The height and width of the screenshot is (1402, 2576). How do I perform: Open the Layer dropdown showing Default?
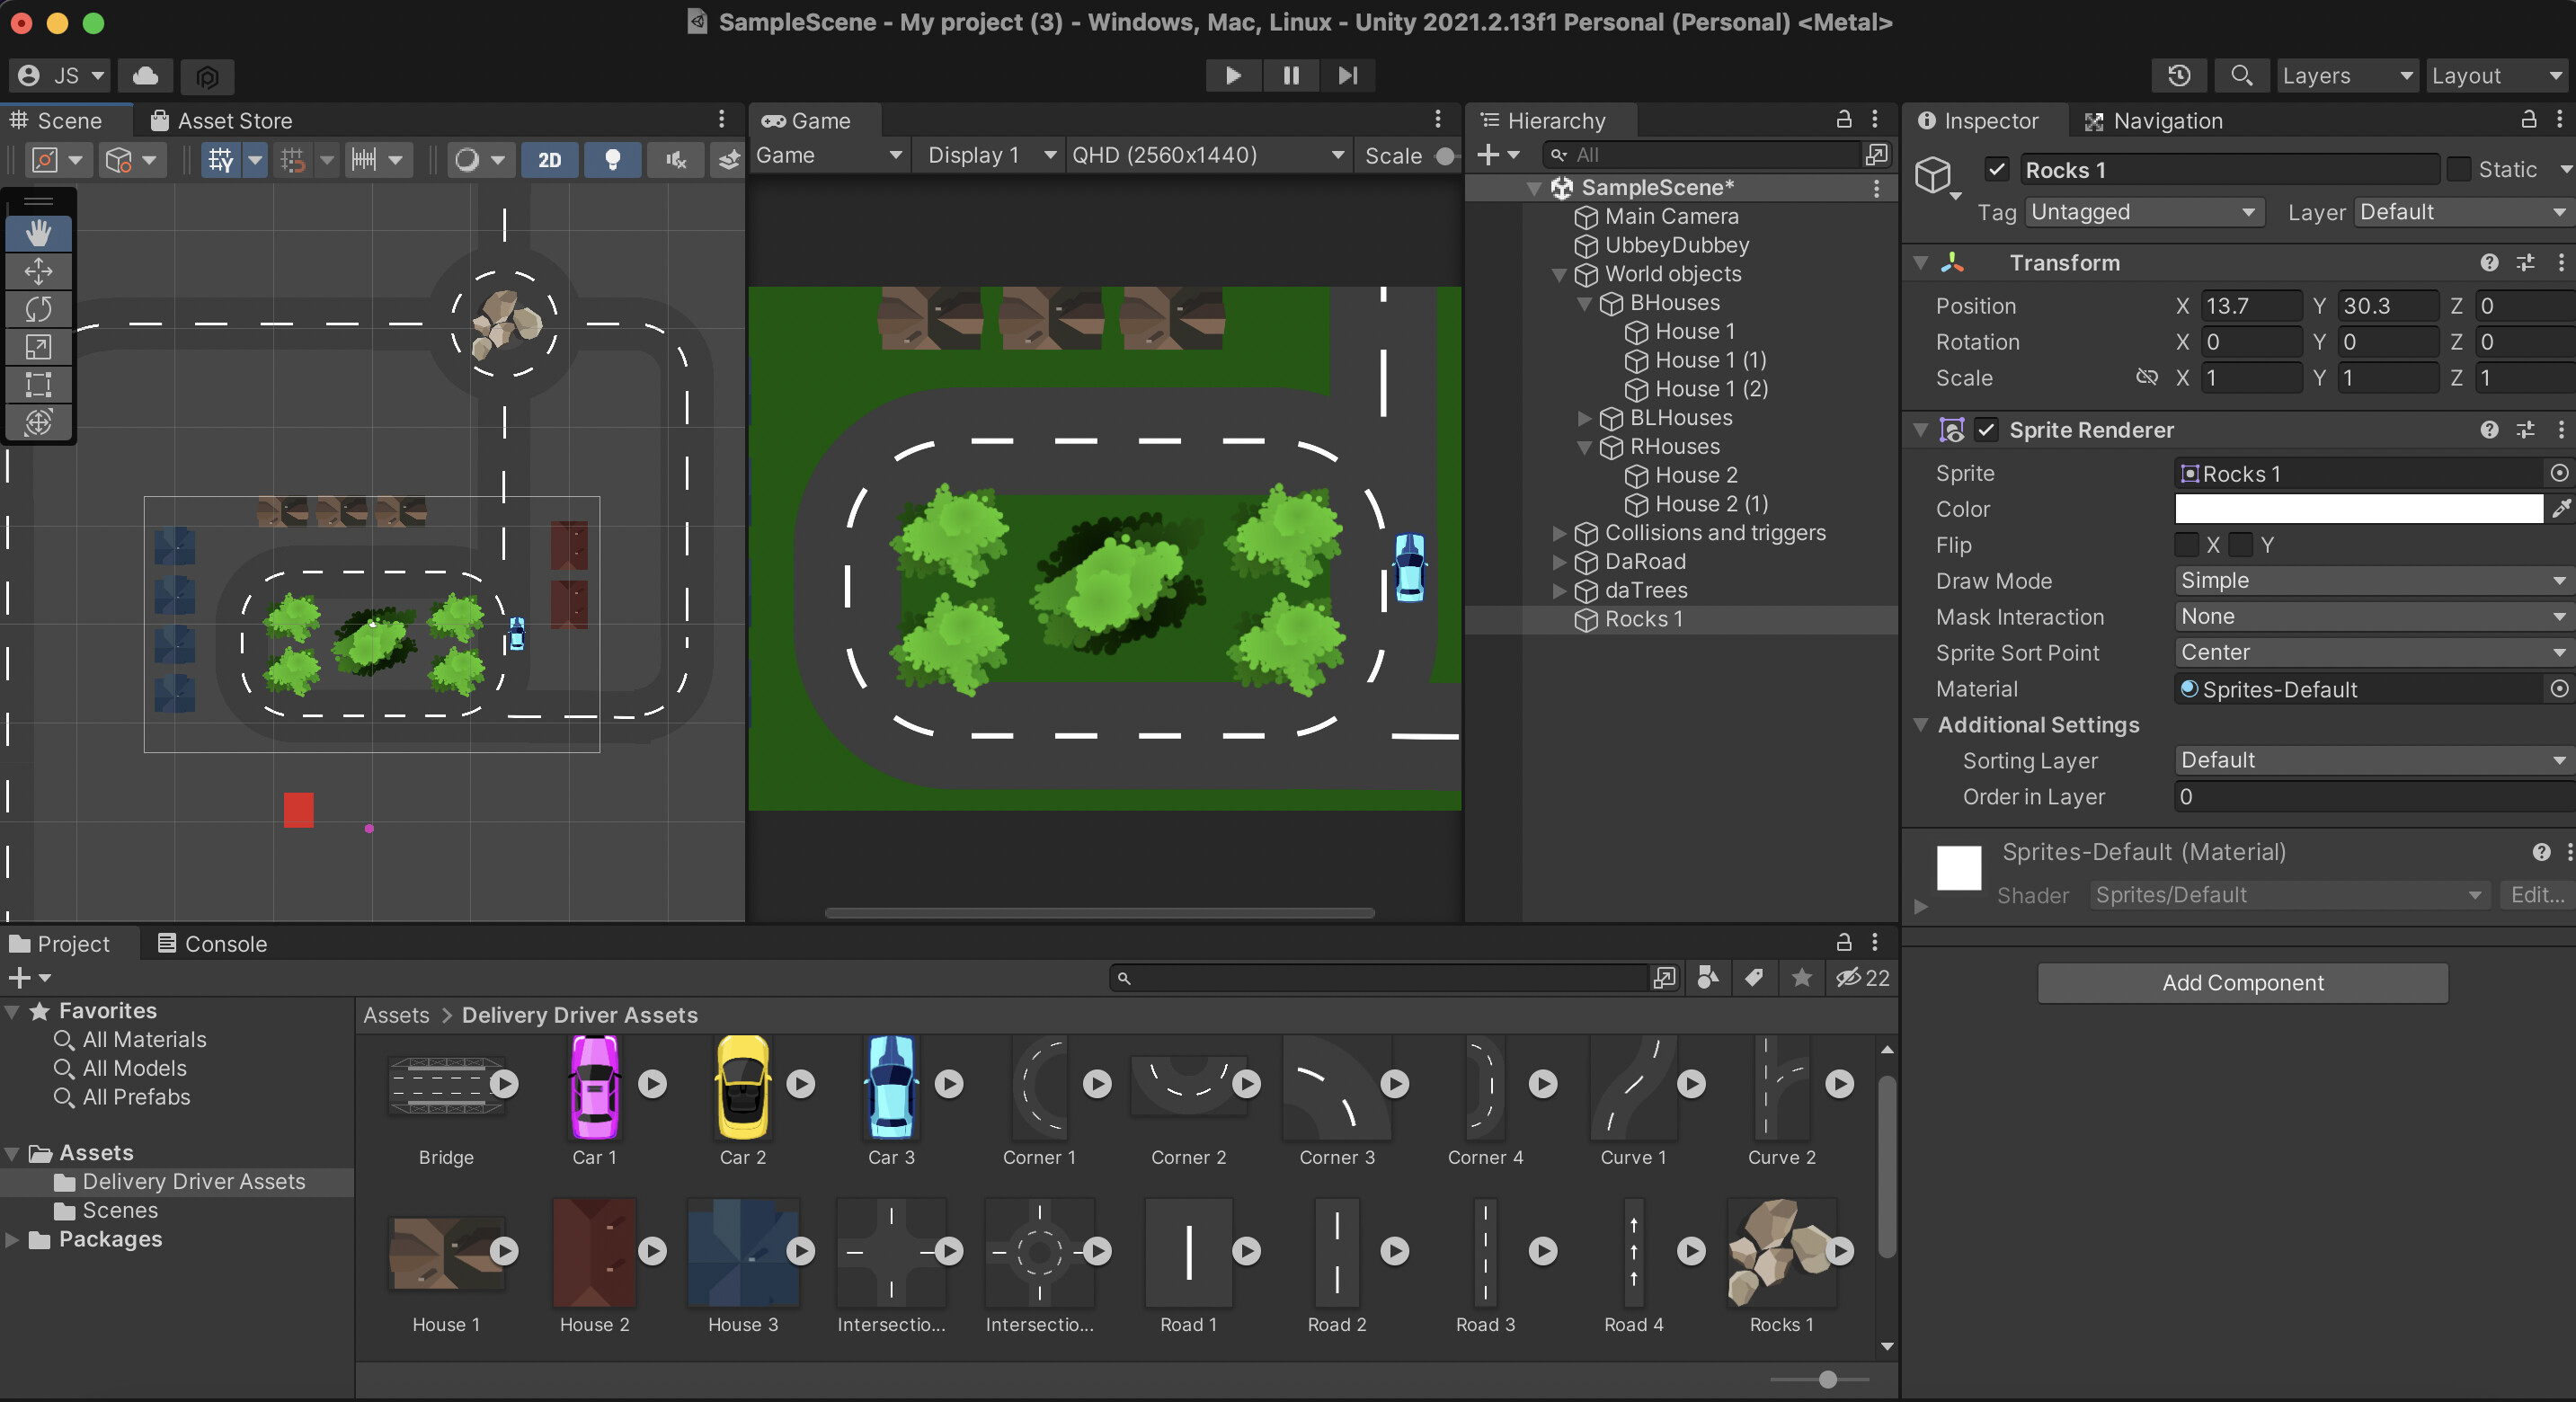tap(2464, 212)
